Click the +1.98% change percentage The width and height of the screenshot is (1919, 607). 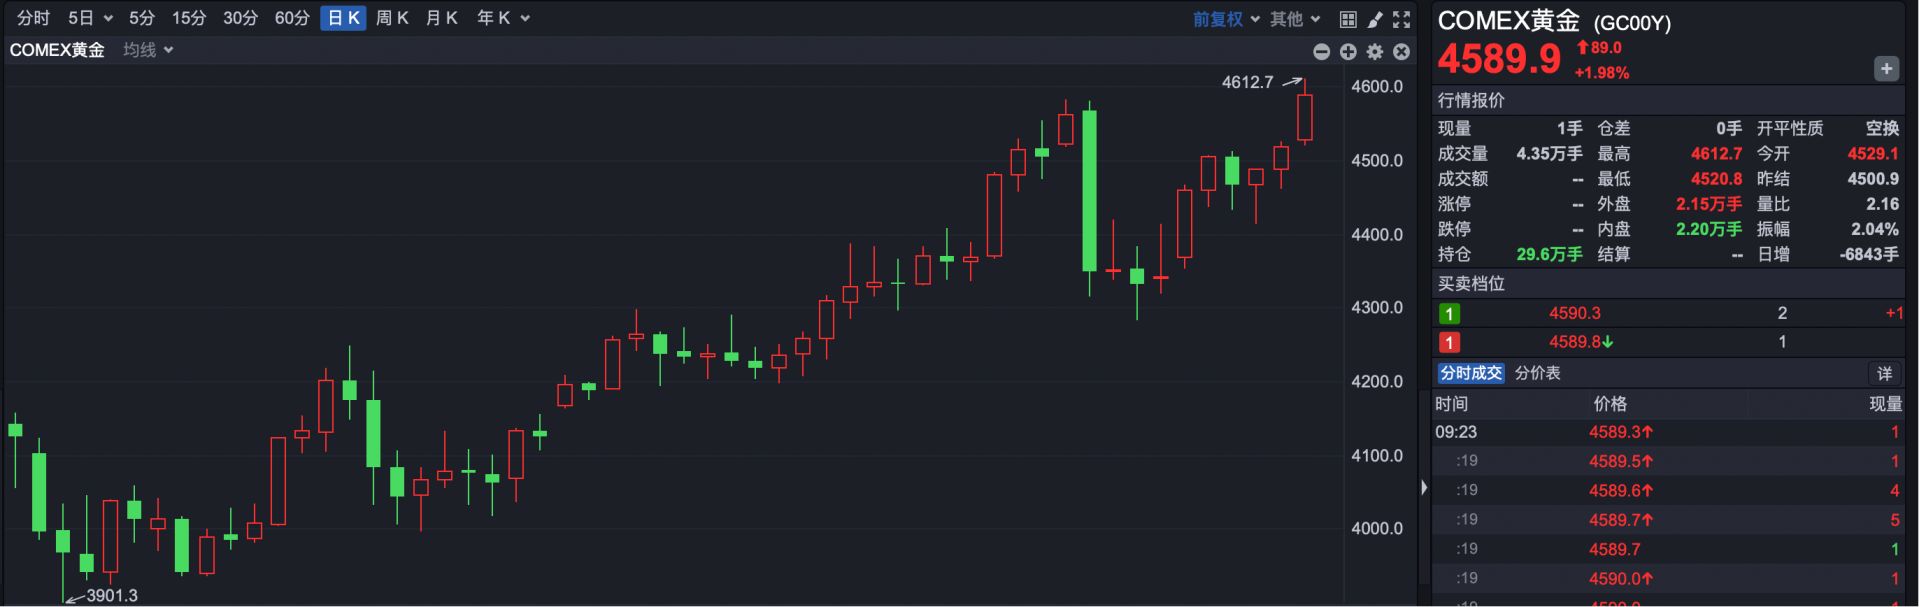pyautogui.click(x=1602, y=73)
